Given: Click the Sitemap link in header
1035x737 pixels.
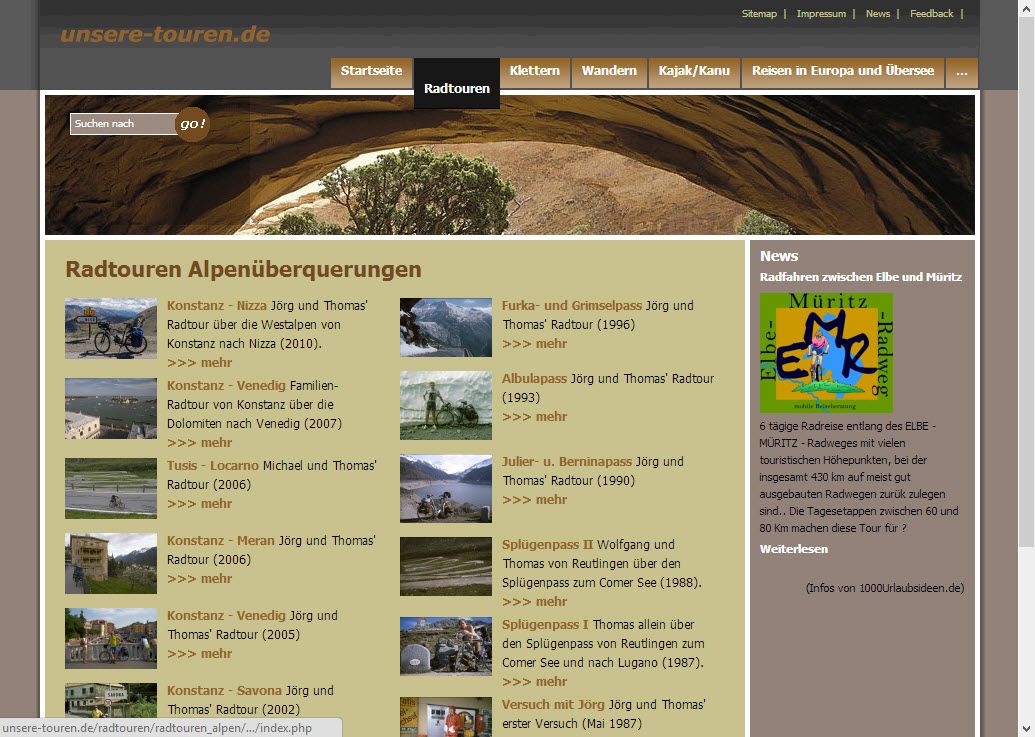Looking at the screenshot, I should tap(758, 14).
